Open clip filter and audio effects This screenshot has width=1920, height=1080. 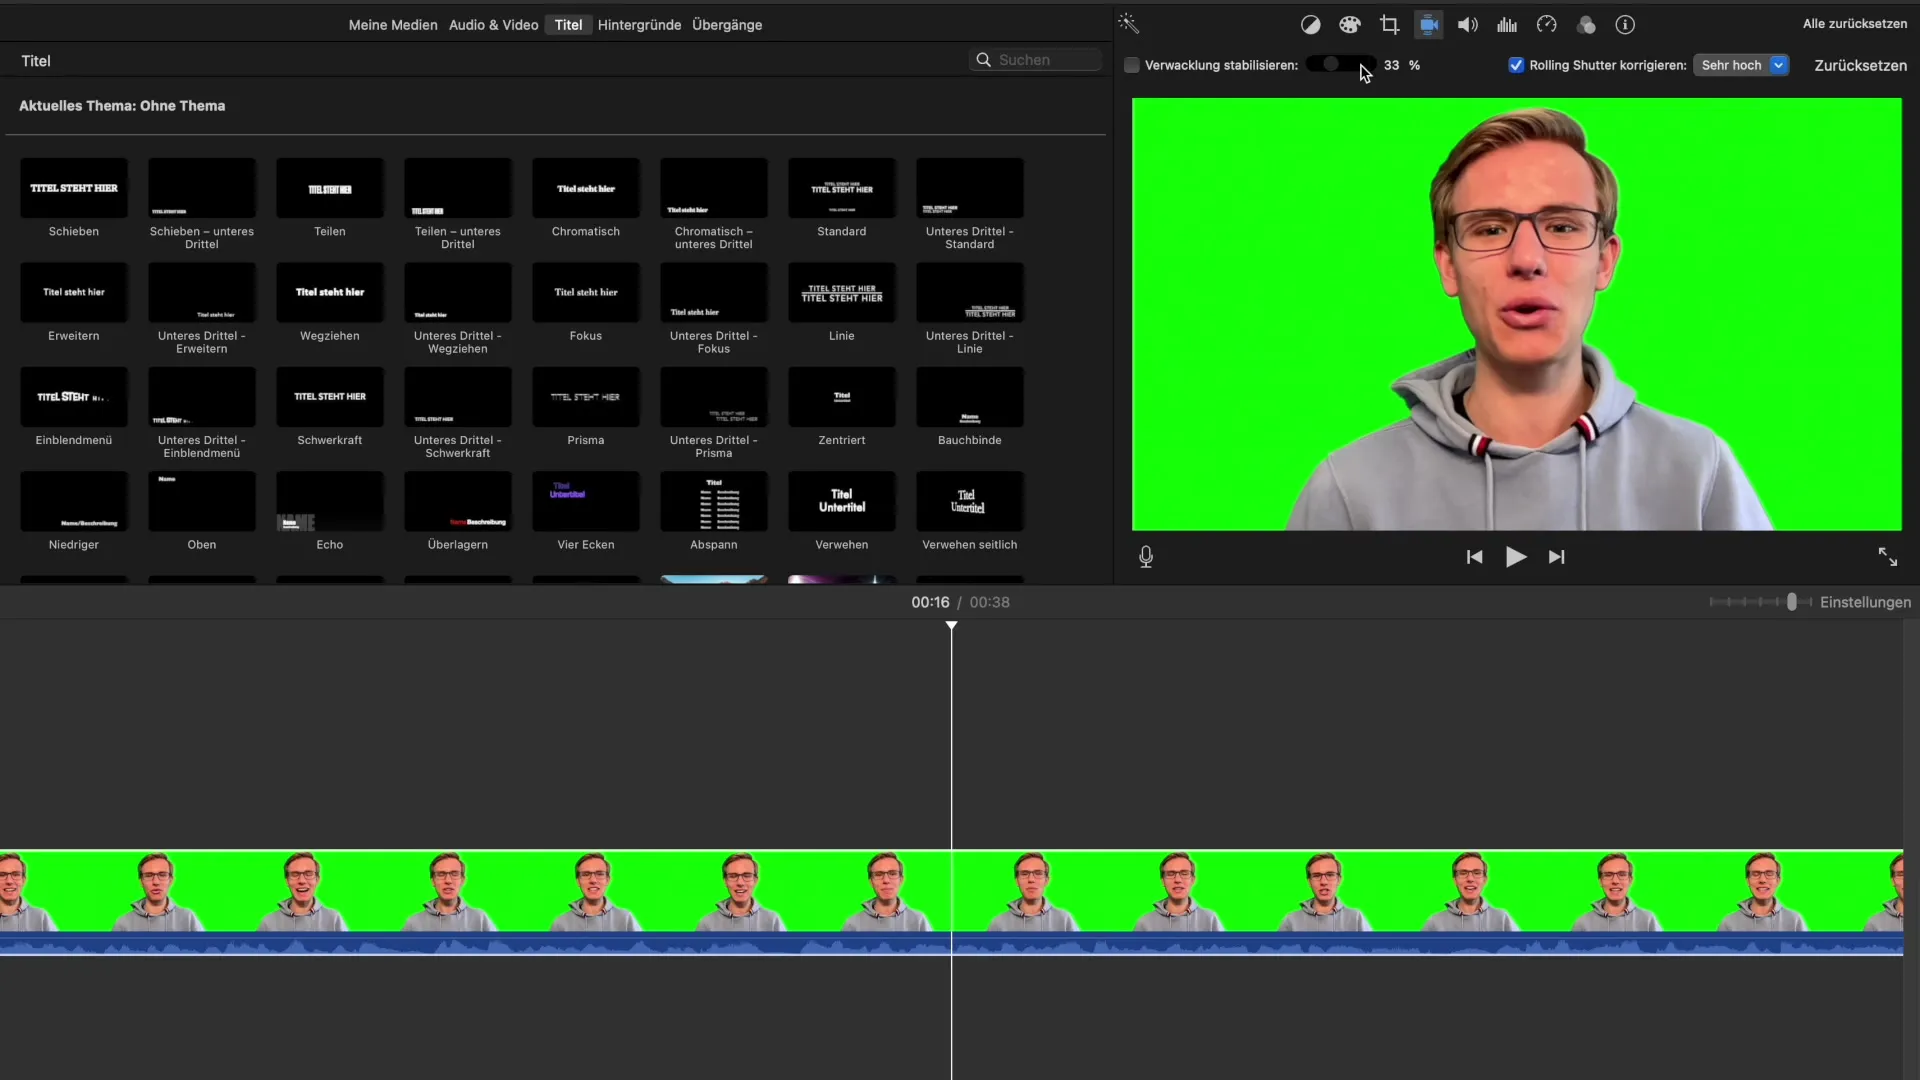pyautogui.click(x=1586, y=25)
